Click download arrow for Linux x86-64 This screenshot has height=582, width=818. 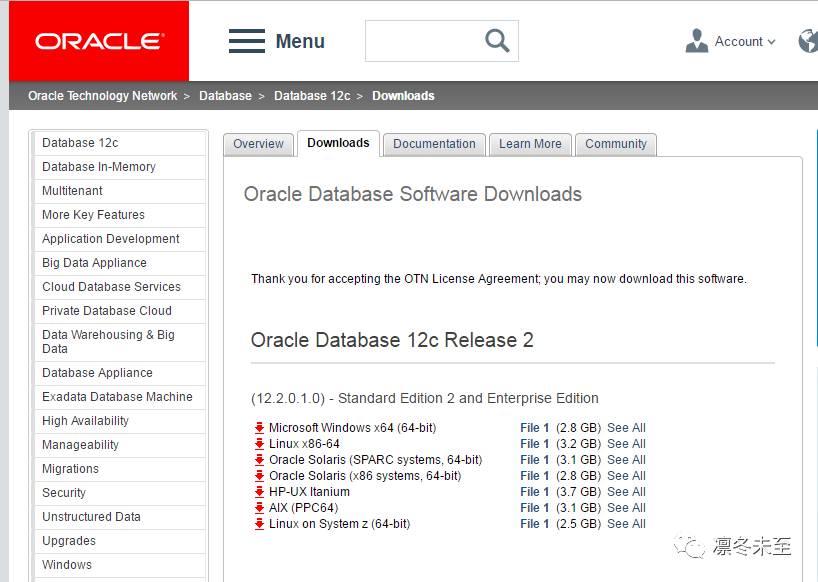[259, 444]
